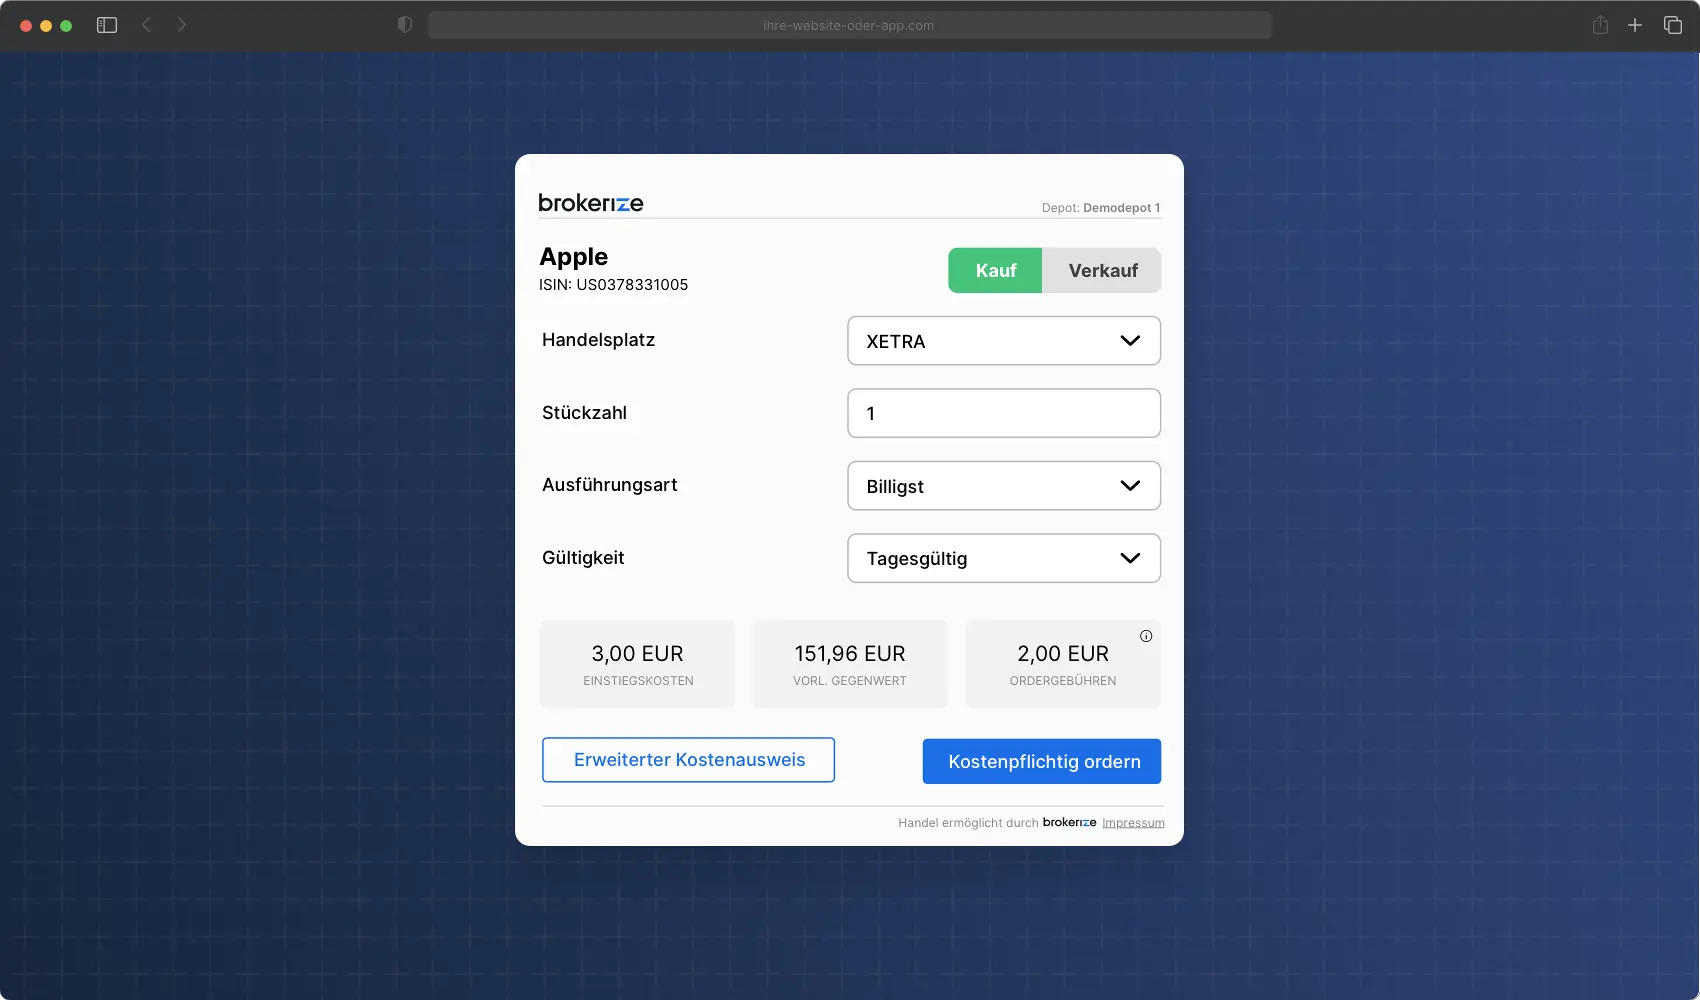Open the Impressum link

tap(1133, 822)
